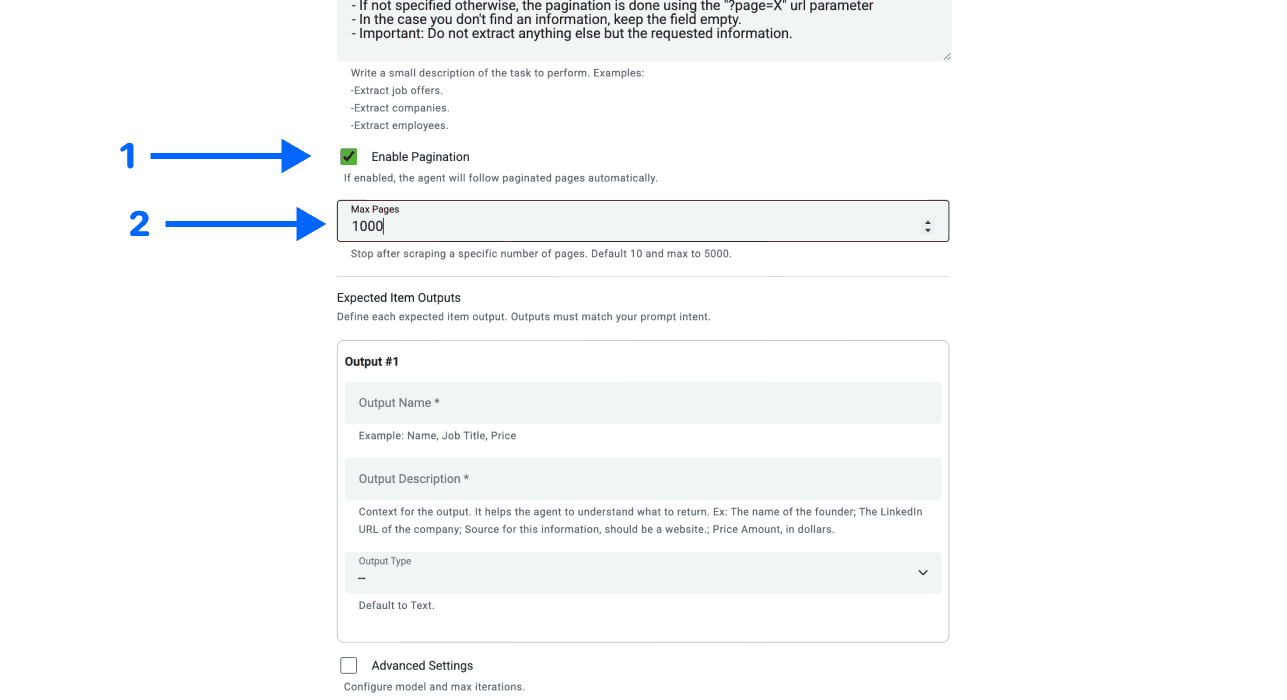Focus the Output Name input field
Viewport: 1287px width, 700px height.
(x=643, y=402)
